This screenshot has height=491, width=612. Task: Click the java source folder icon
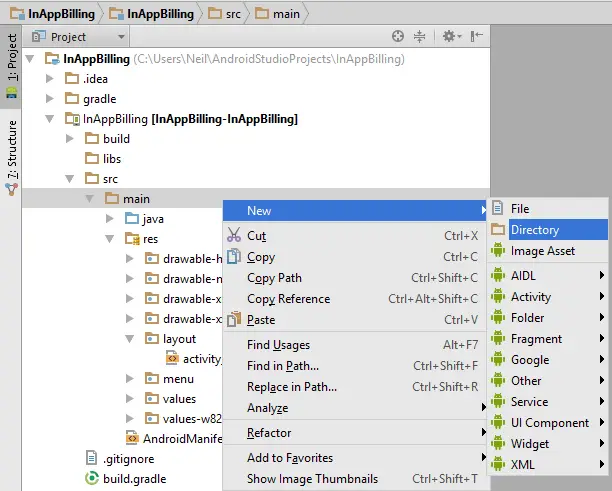132,219
